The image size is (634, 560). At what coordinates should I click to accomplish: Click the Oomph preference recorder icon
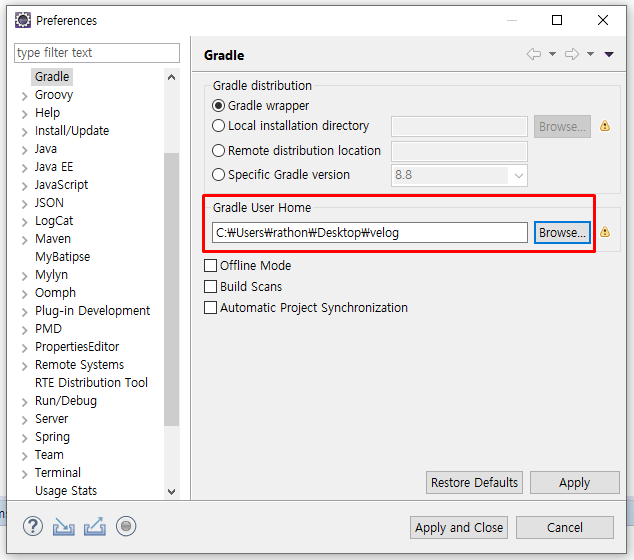point(126,526)
